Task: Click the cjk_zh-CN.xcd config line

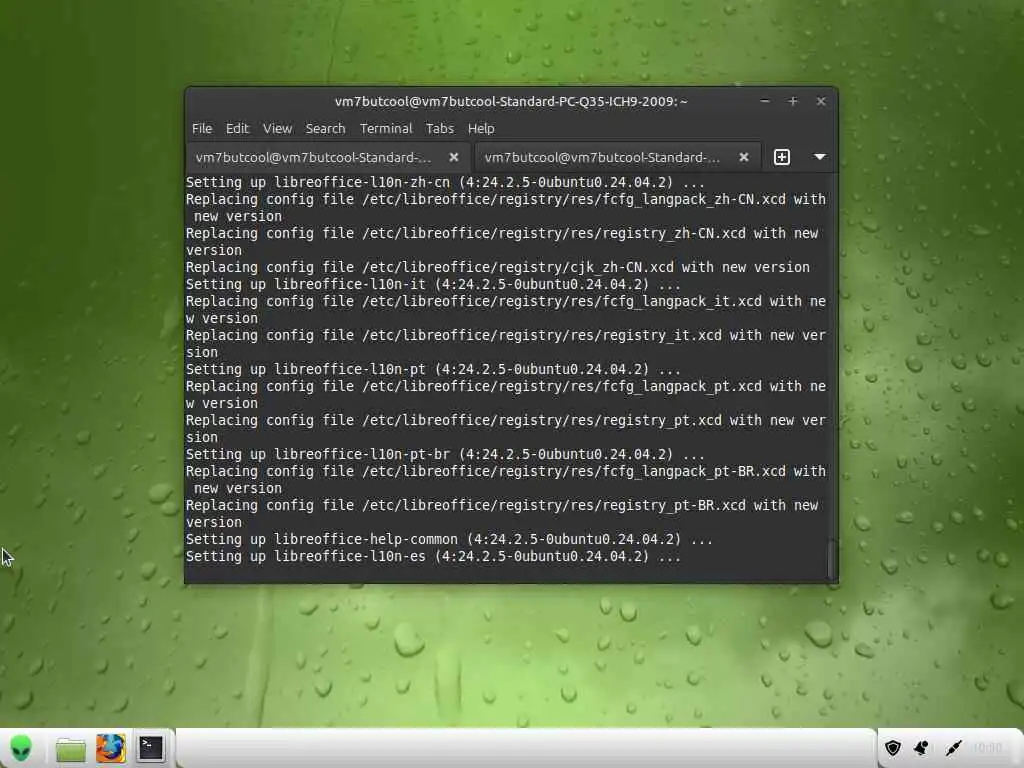Action: tap(498, 267)
